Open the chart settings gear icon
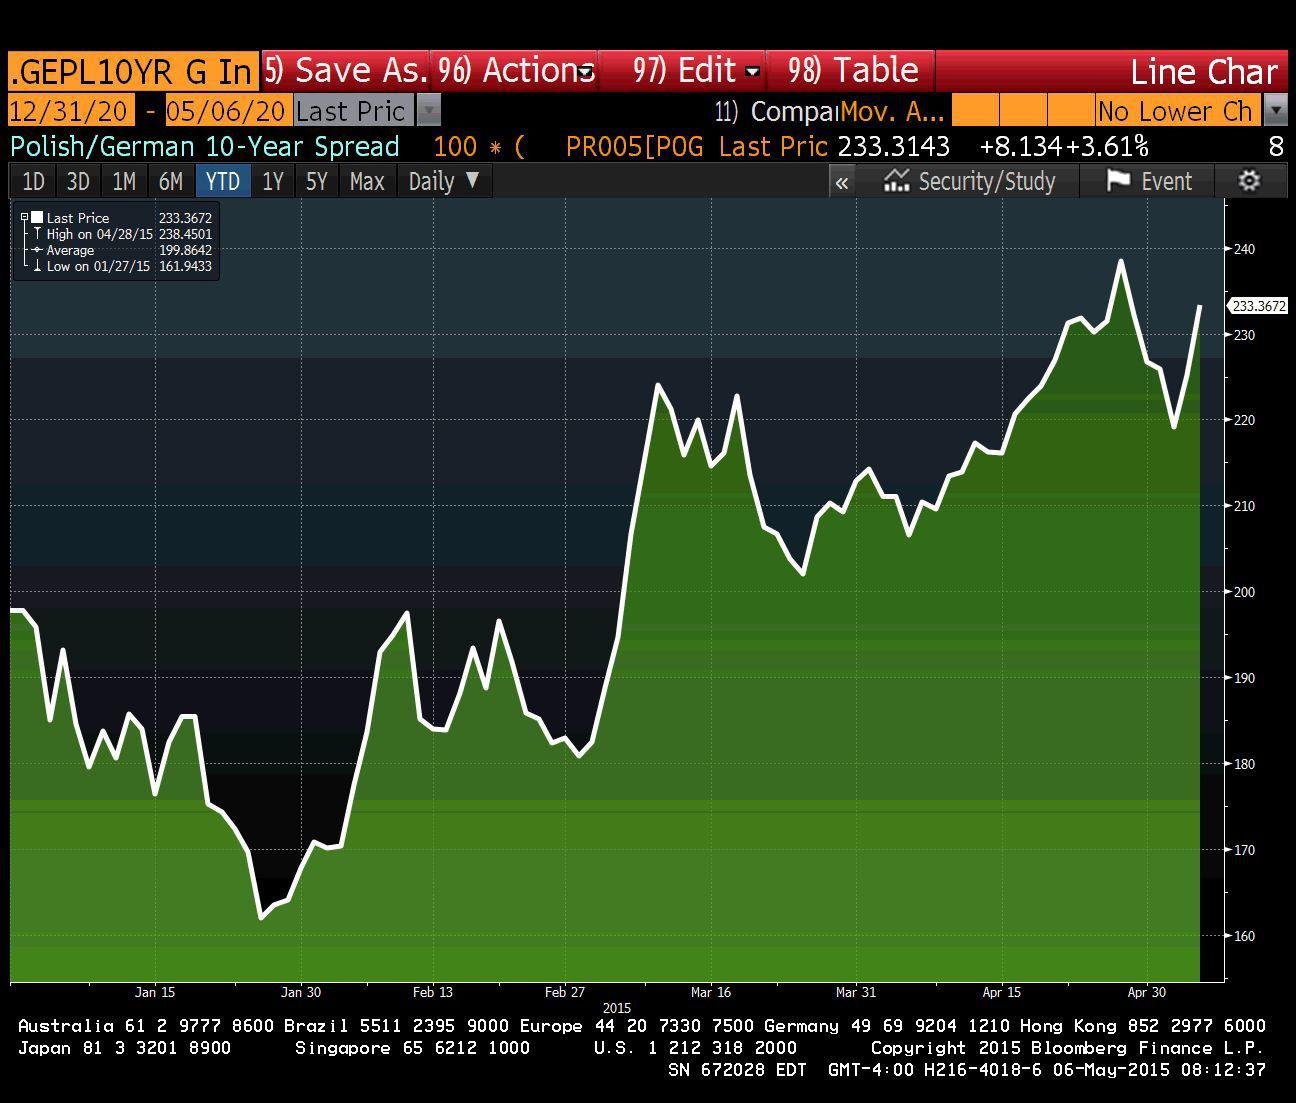The image size is (1296, 1103). (1249, 181)
